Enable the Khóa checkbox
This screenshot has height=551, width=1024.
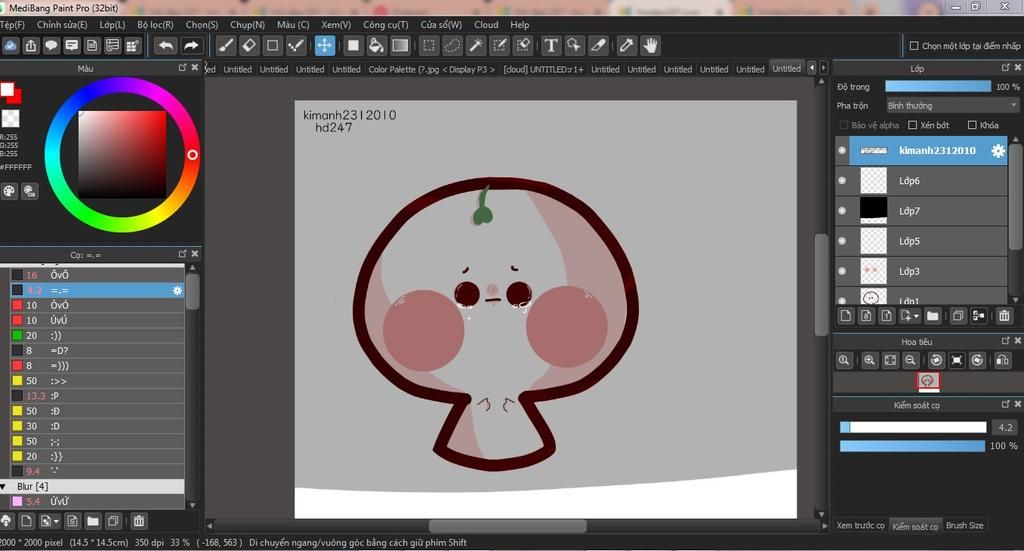(x=972, y=125)
